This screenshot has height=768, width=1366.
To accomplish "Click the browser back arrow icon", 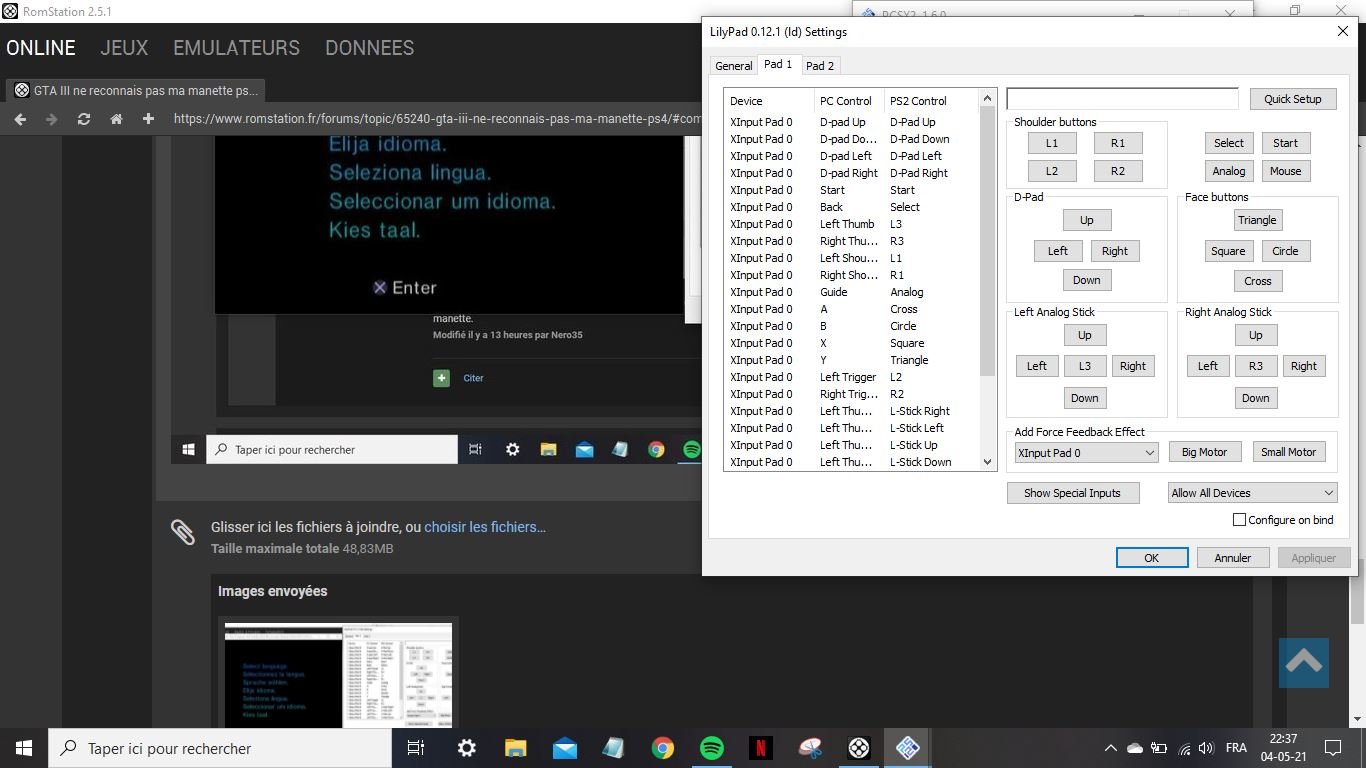I will (x=20, y=119).
